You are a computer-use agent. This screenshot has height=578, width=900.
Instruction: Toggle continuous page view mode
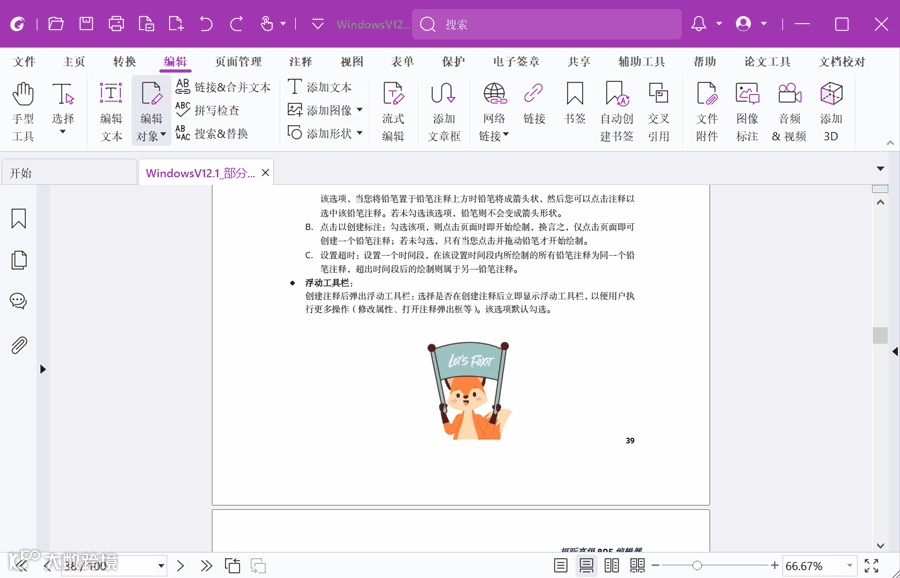tap(586, 566)
